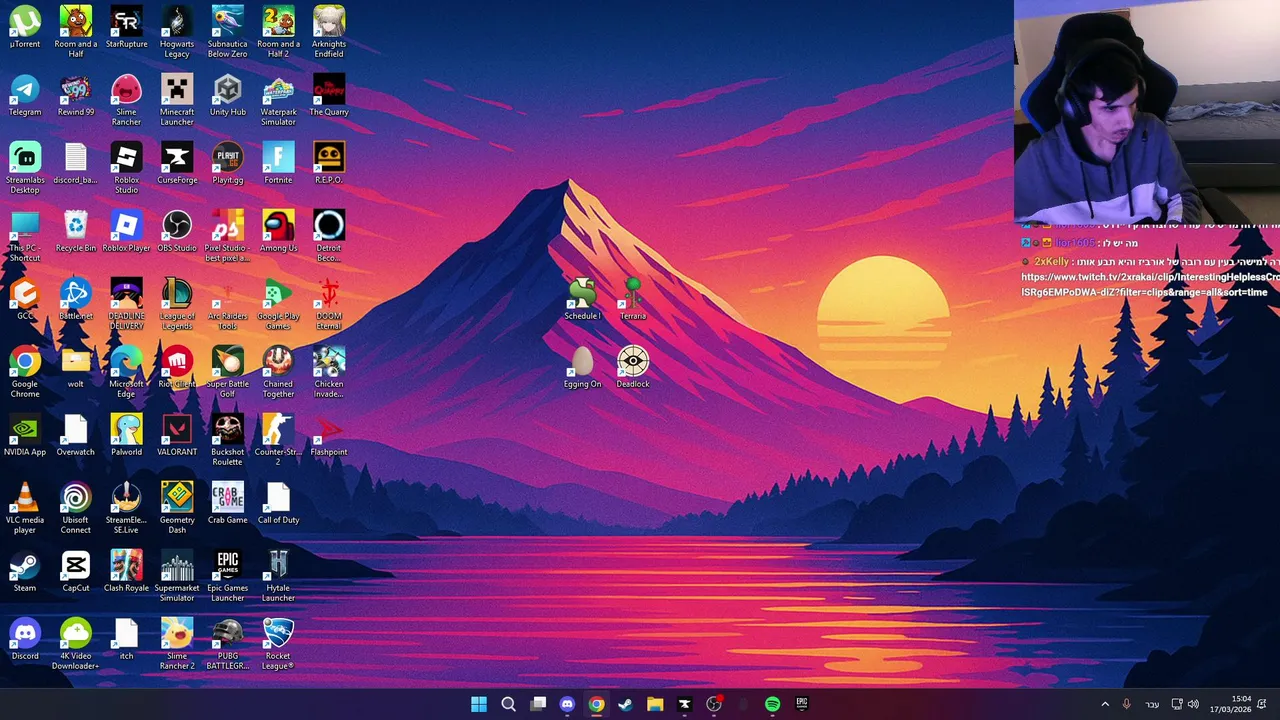Open NVIDIA App

coord(25,436)
